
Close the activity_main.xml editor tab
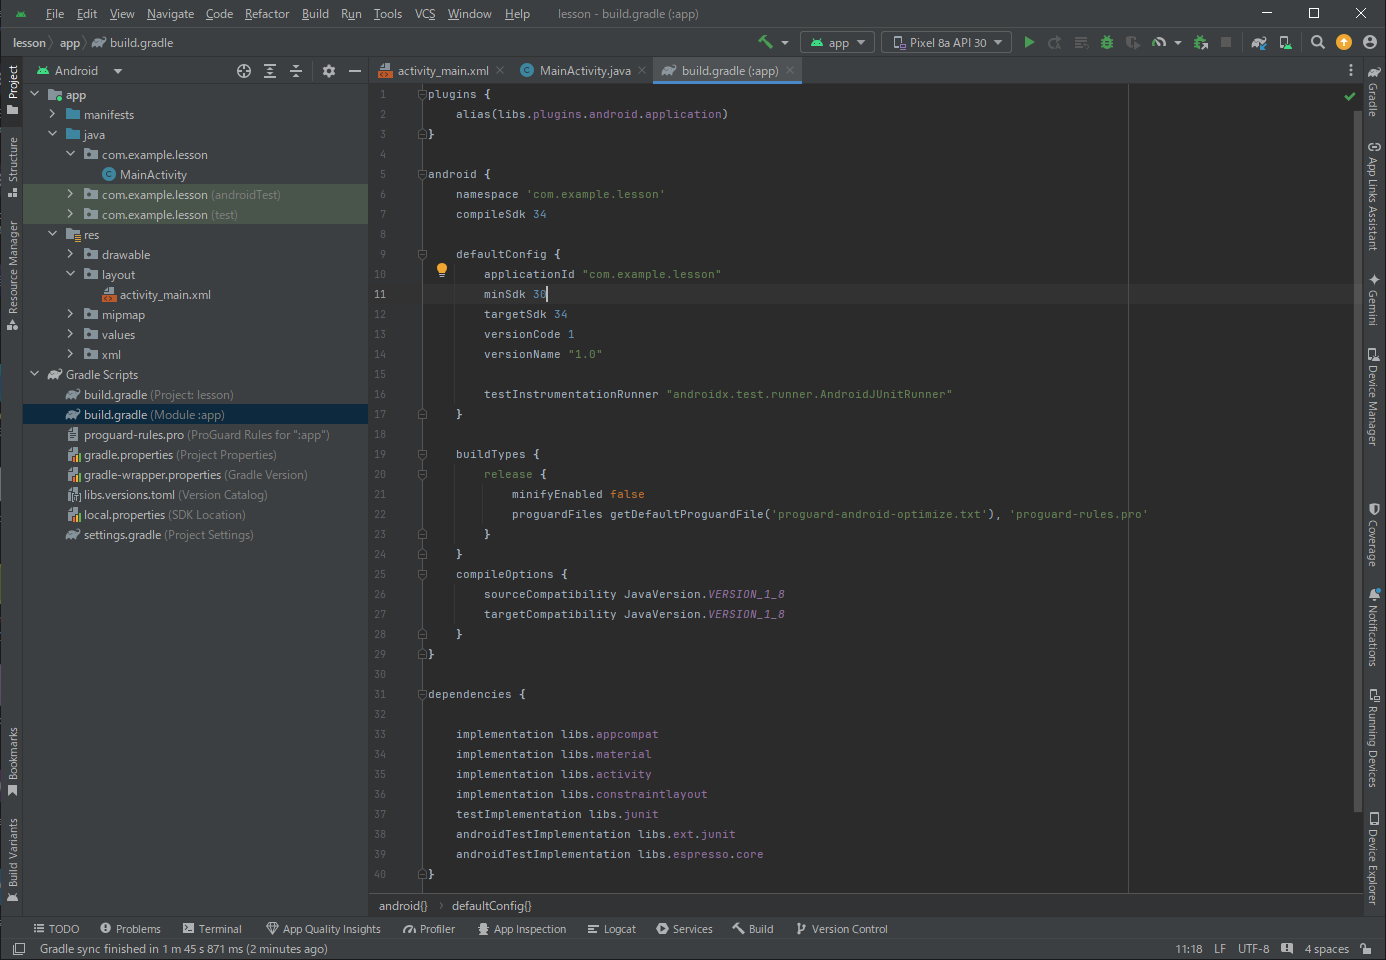click(x=500, y=70)
